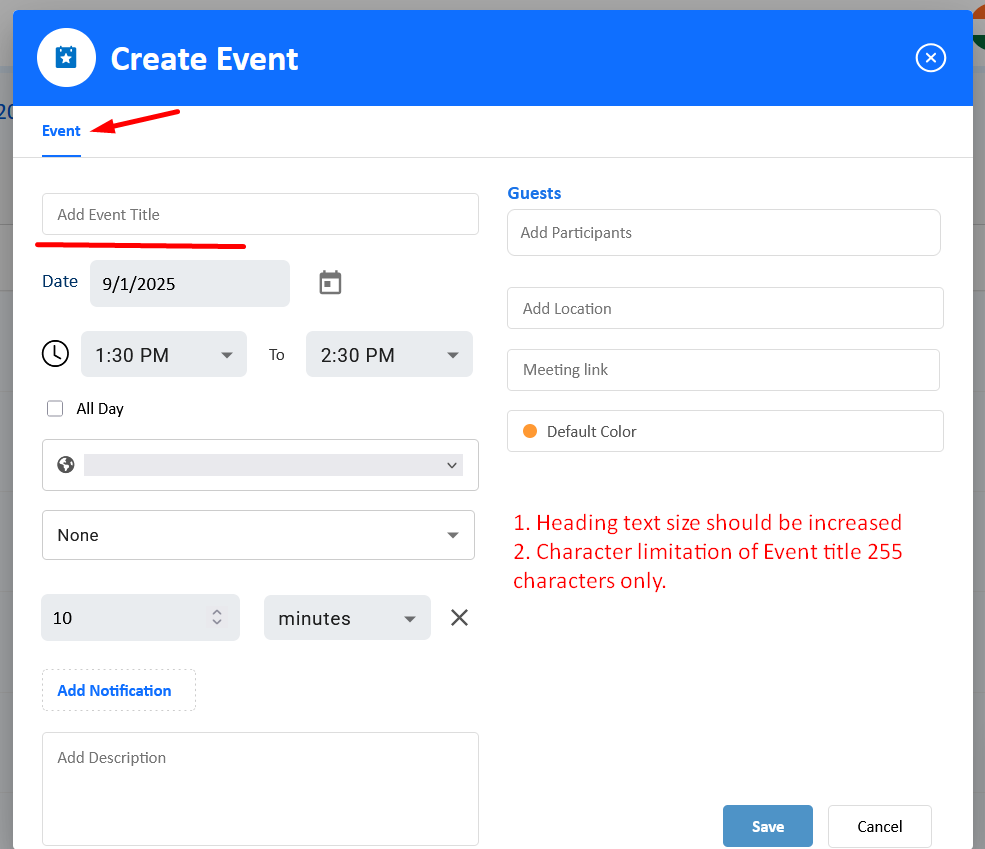The height and width of the screenshot is (849, 985).
Task: Click the Cancel button
Action: pos(879,826)
